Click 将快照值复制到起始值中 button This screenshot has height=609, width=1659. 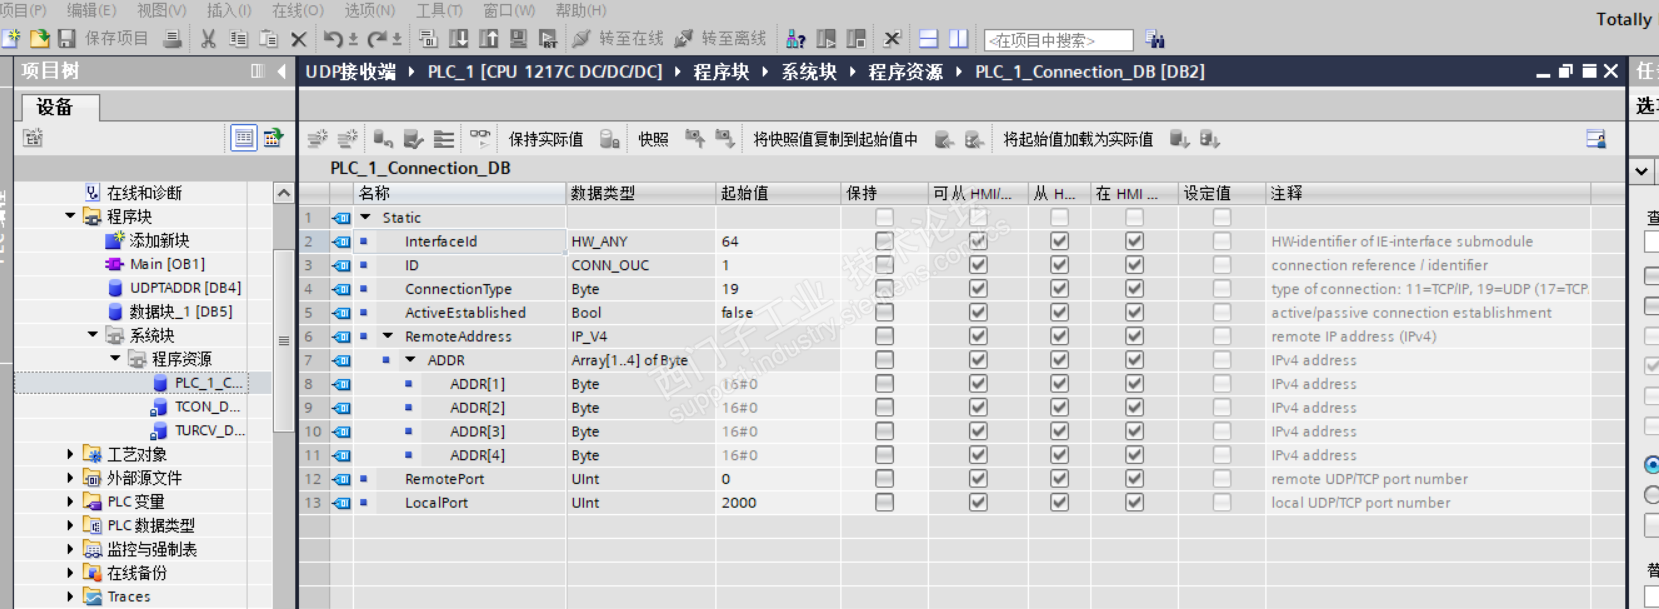coord(835,139)
